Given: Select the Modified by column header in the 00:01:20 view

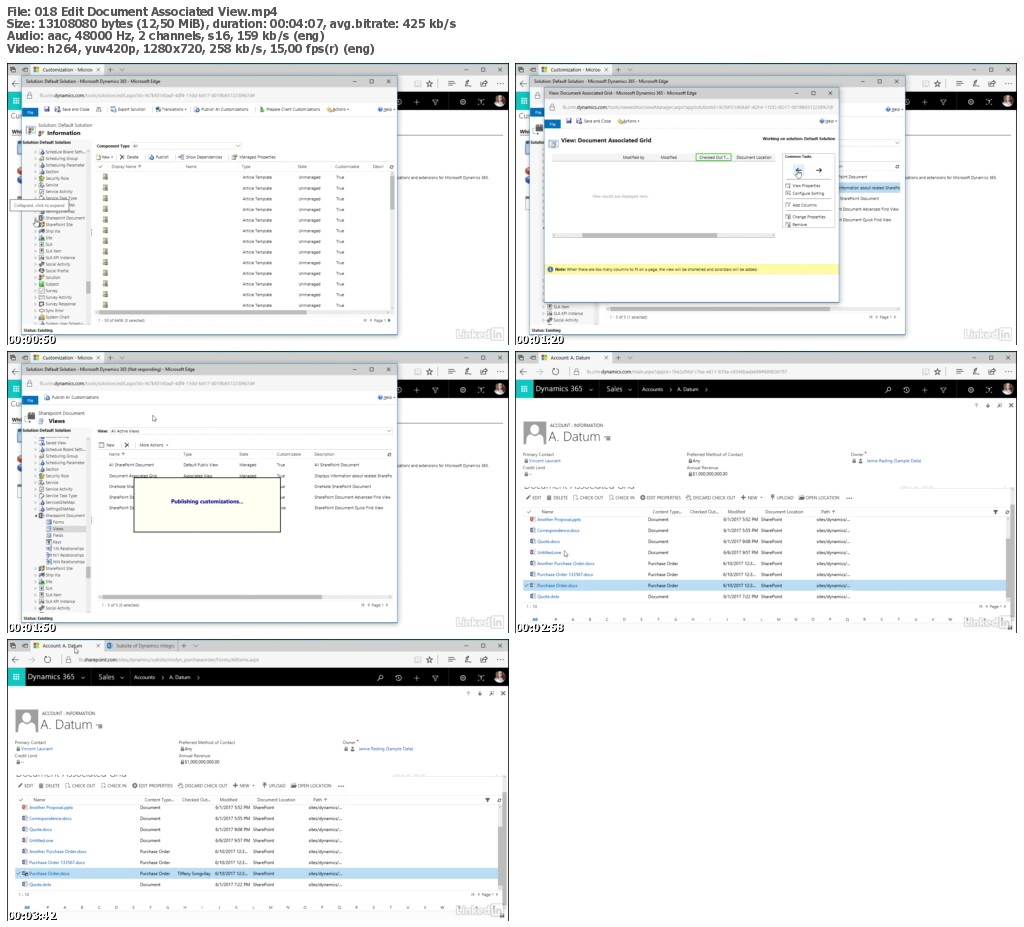Looking at the screenshot, I should tap(633, 157).
